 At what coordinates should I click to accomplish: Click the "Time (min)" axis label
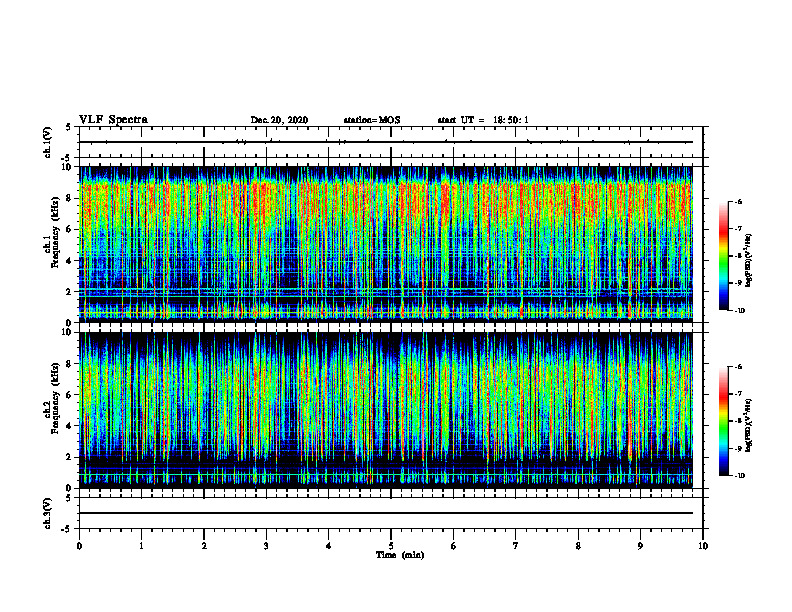point(400,555)
